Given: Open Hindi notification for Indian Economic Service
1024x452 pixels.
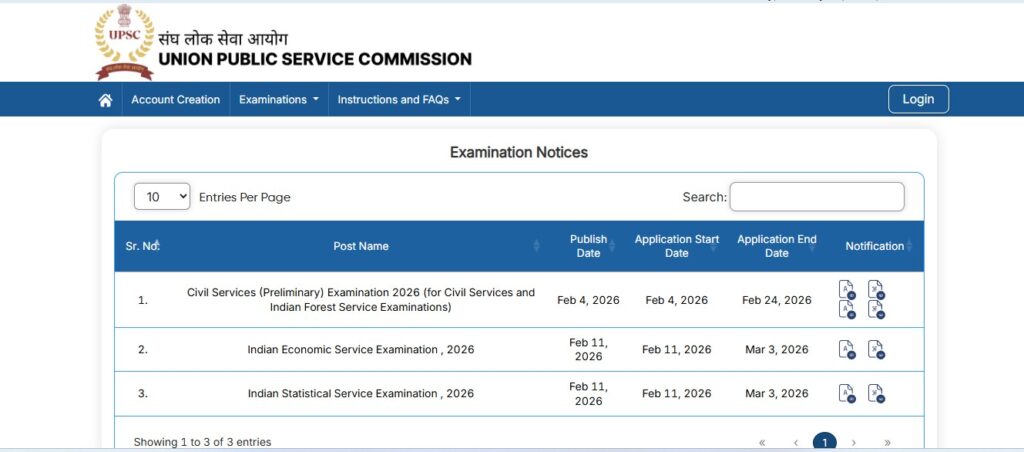Looking at the screenshot, I should [x=876, y=350].
